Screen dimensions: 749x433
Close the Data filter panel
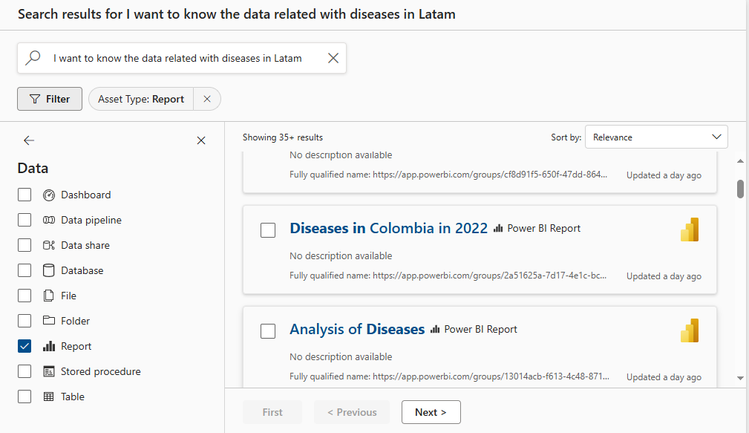pos(201,141)
